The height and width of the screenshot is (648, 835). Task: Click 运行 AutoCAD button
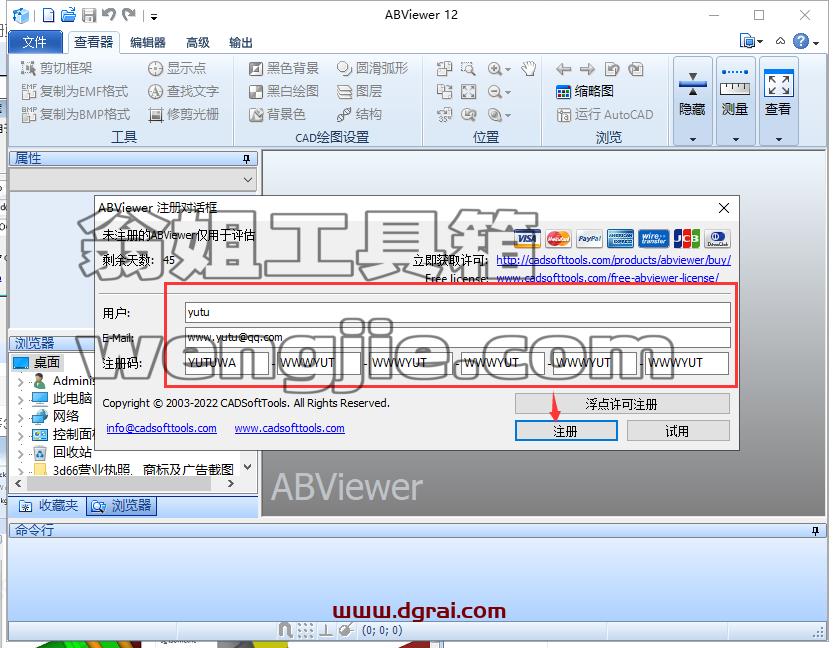click(x=604, y=114)
